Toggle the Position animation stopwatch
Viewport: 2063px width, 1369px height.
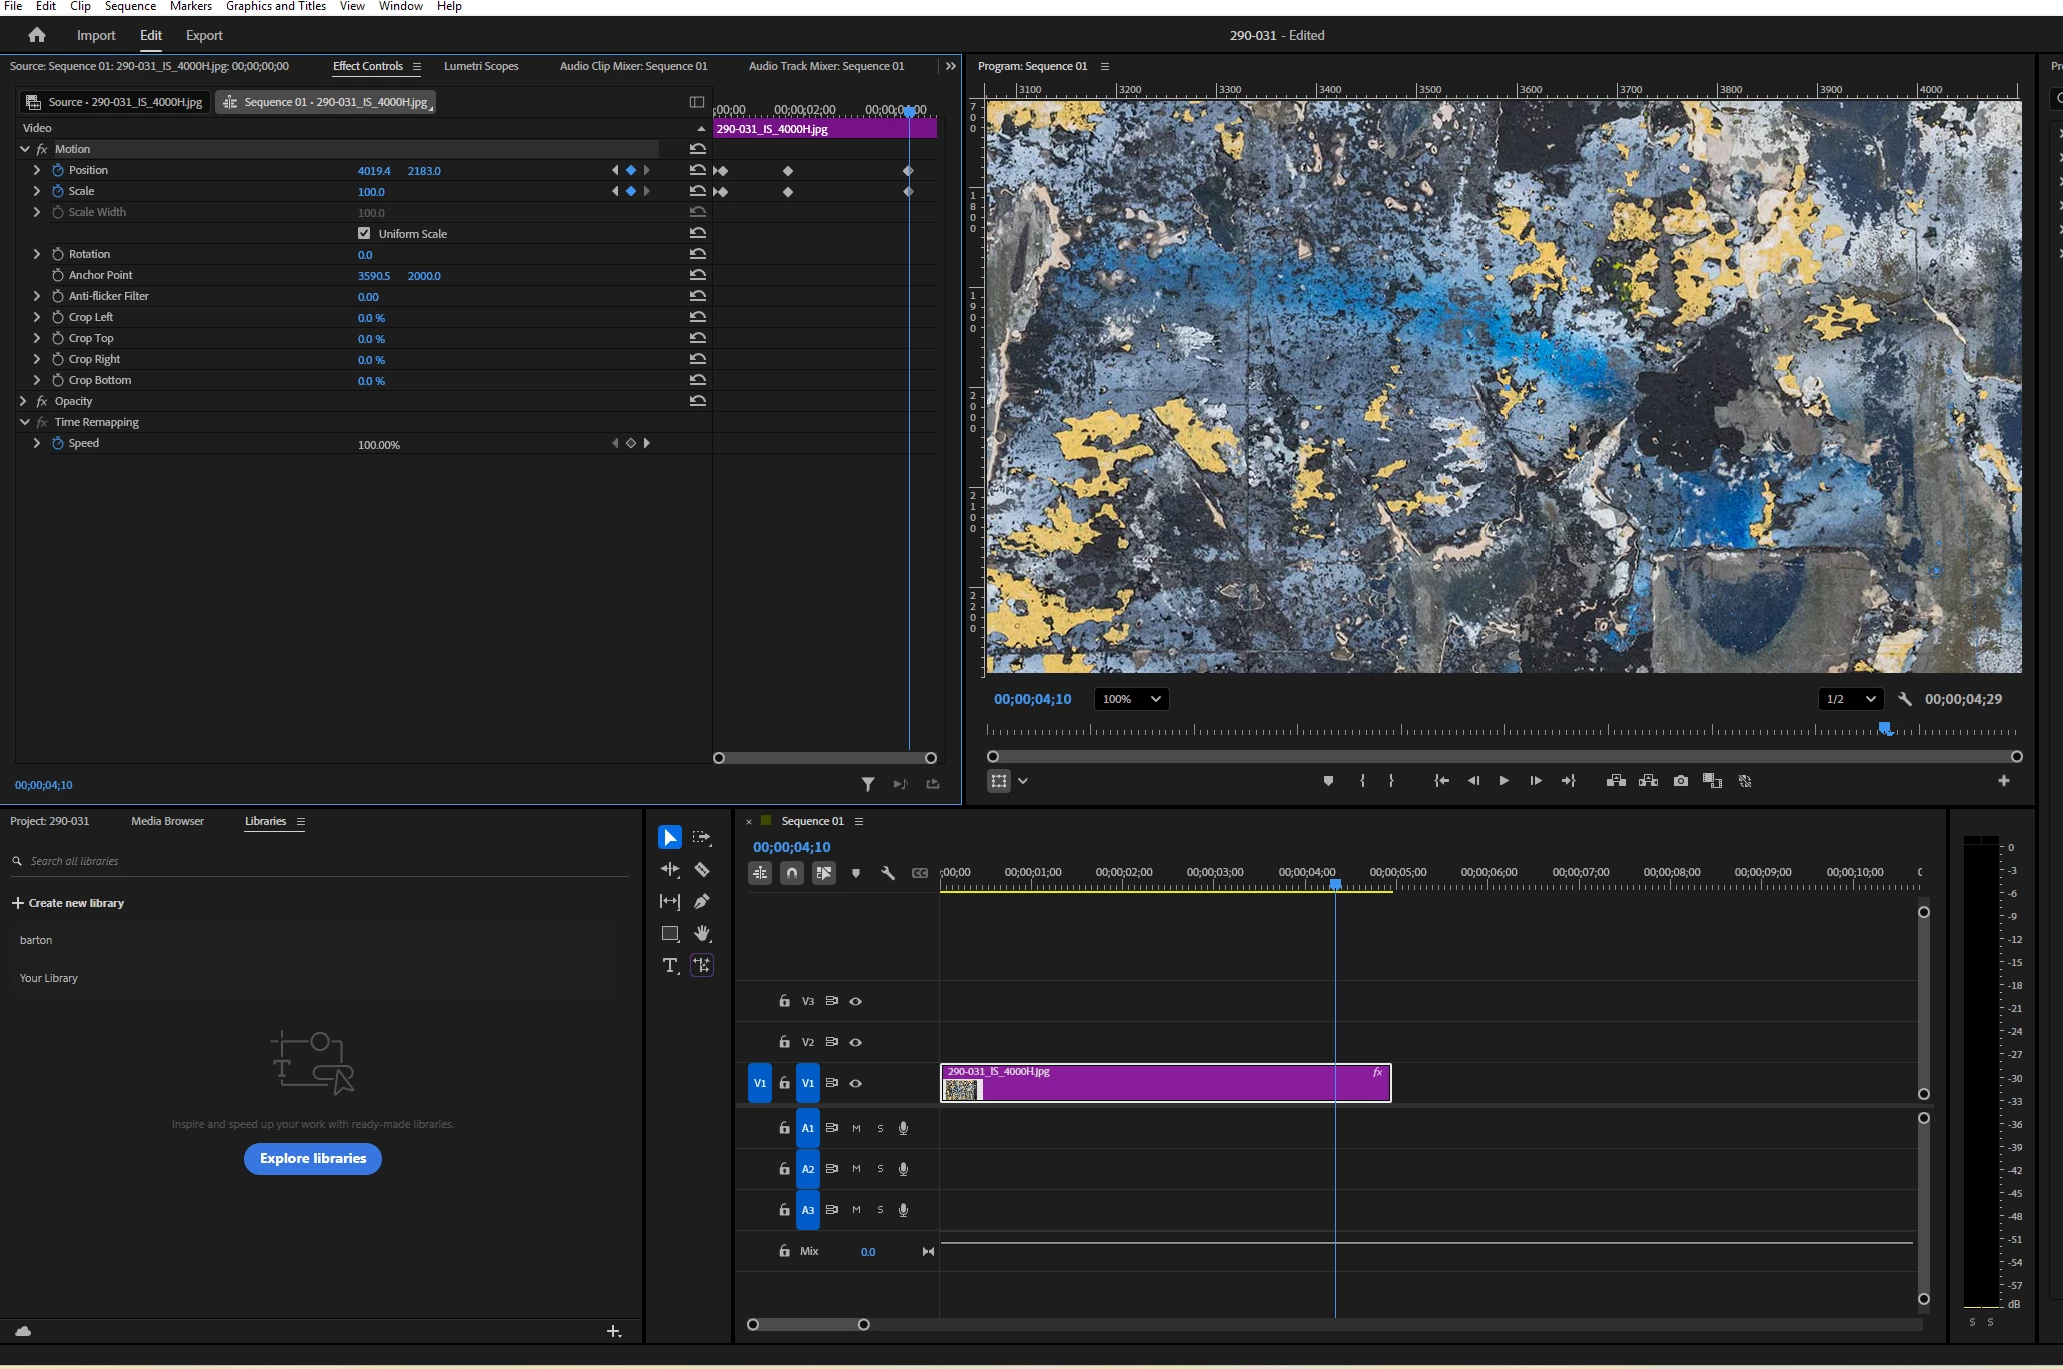(x=58, y=170)
